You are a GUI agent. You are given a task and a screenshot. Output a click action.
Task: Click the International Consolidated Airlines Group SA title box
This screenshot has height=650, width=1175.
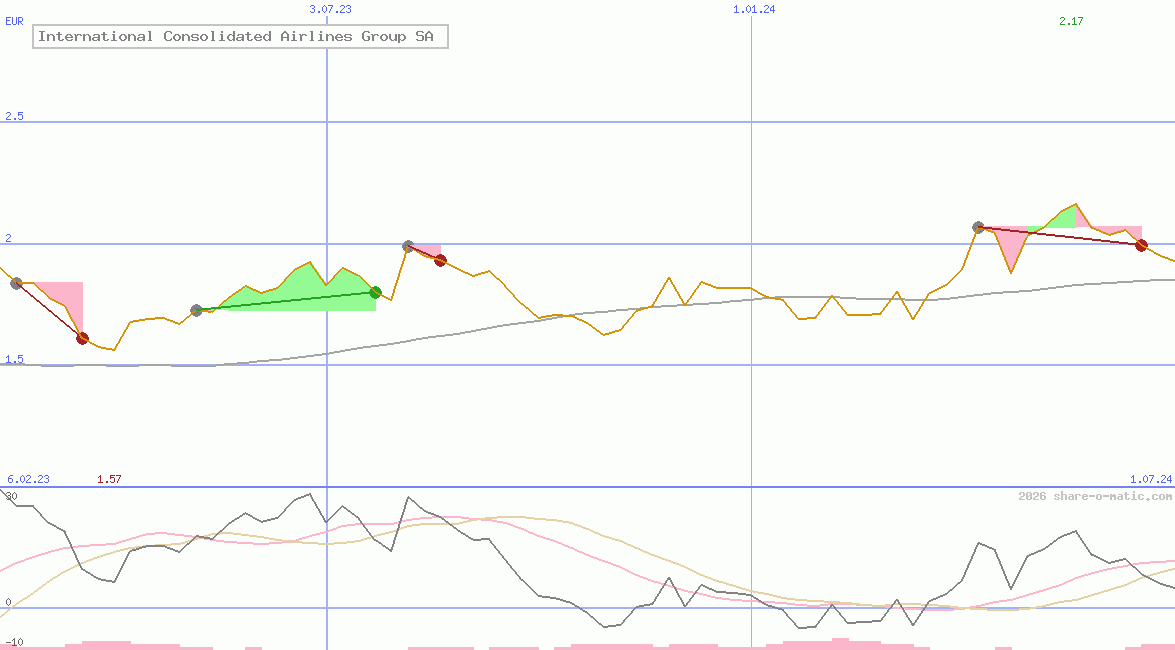240,37
